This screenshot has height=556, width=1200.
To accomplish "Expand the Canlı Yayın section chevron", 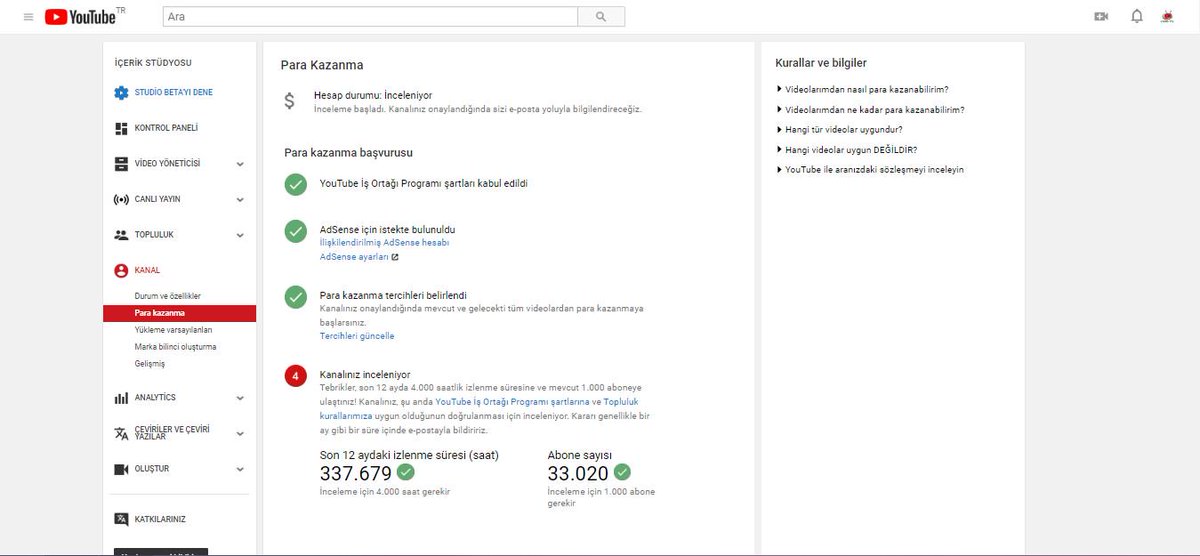I will (240, 200).
